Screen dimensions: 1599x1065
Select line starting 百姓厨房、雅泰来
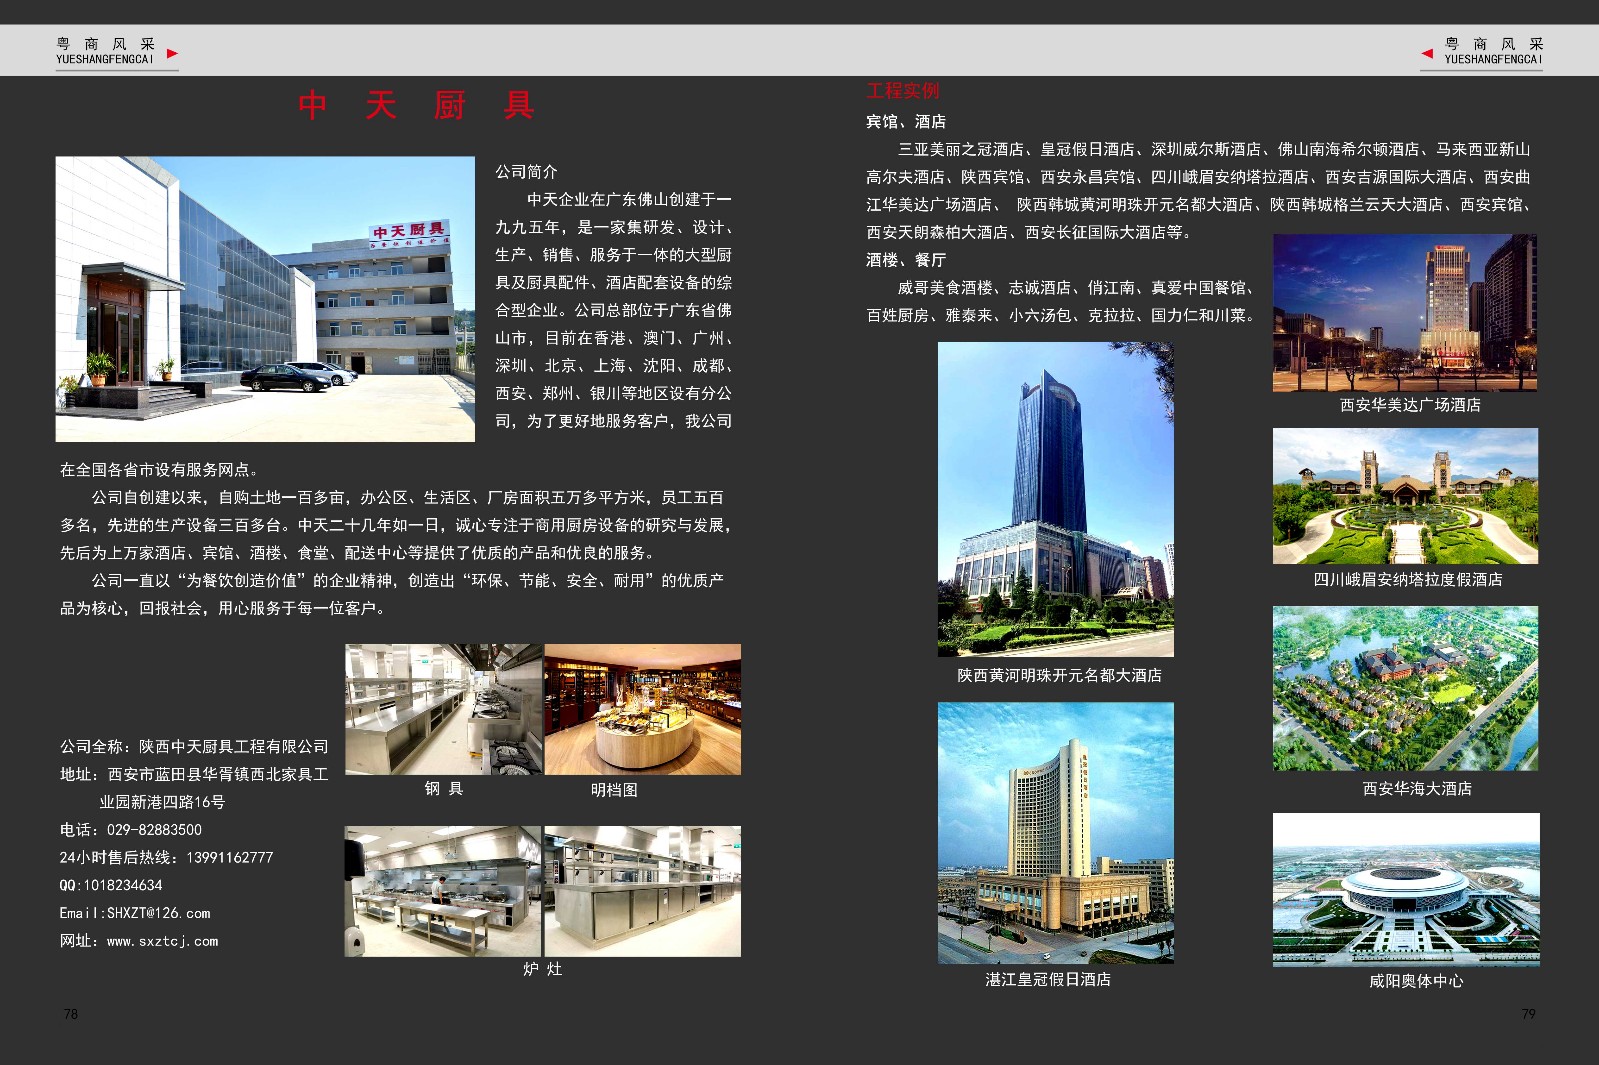click(x=1060, y=316)
